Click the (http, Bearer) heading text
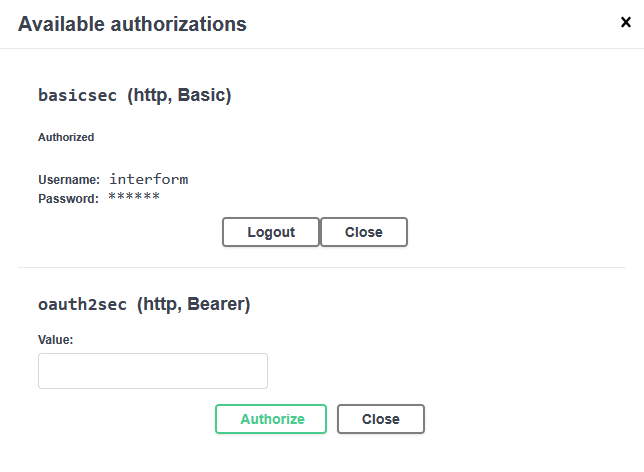Screen dimensions: 644x472 193,304
